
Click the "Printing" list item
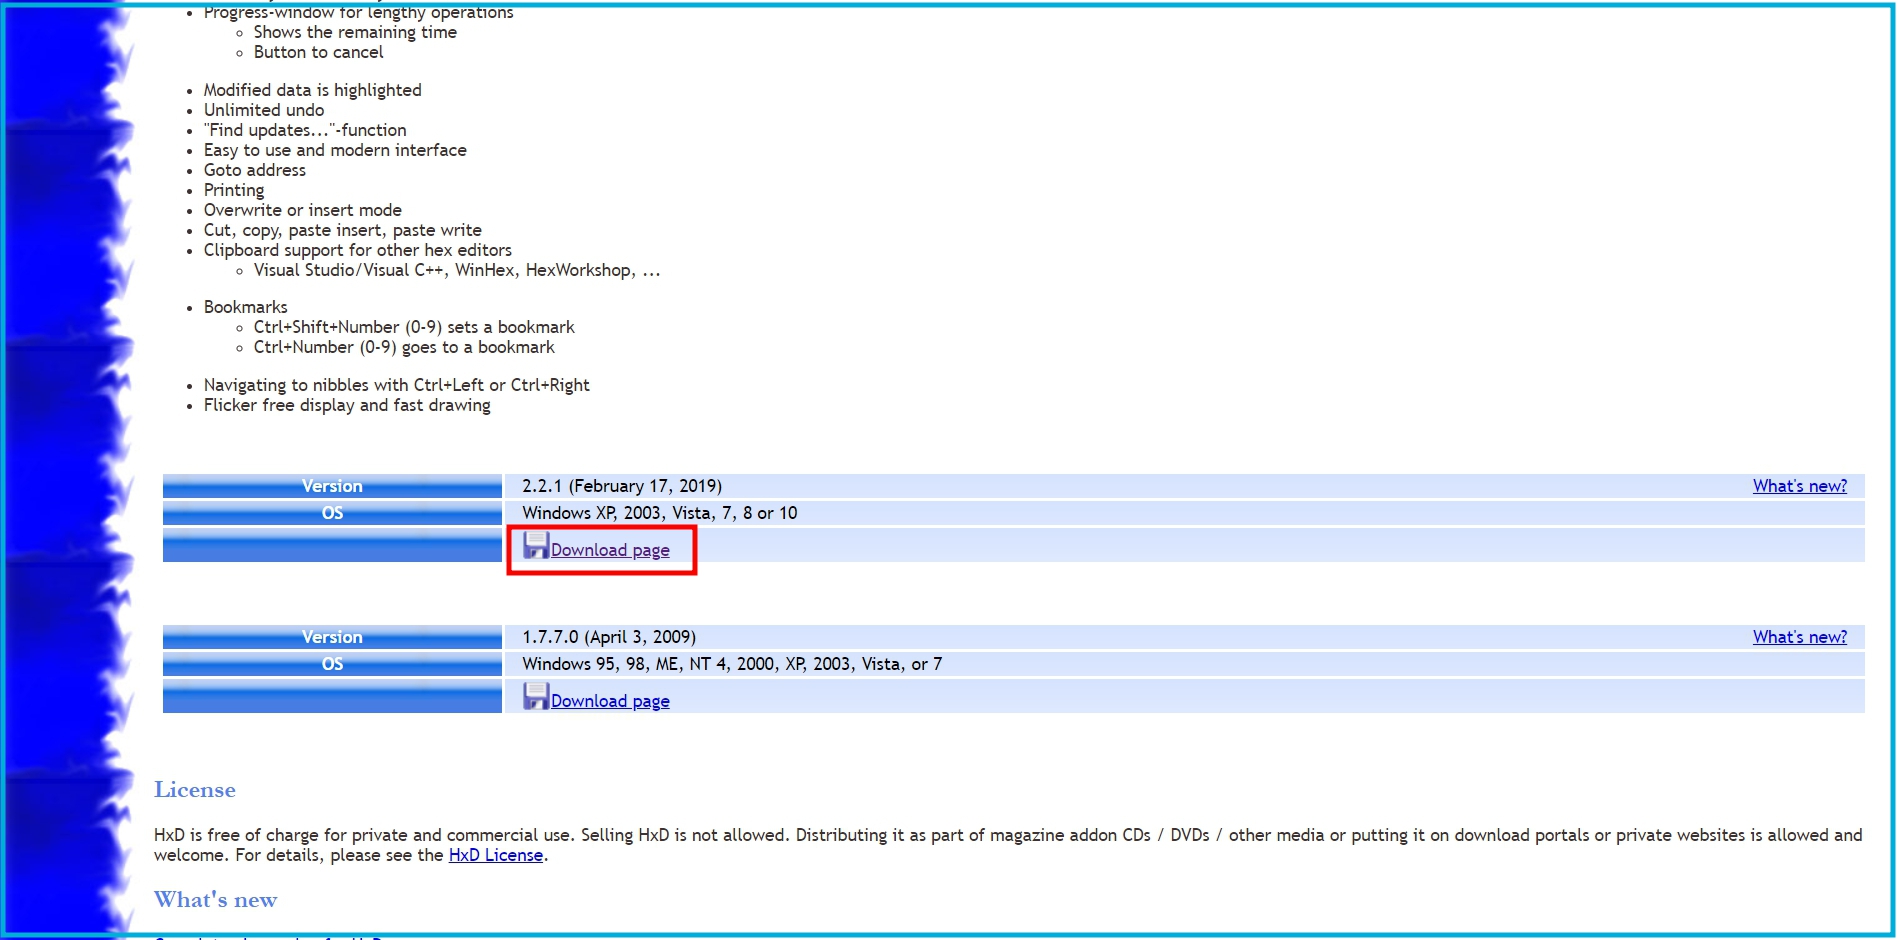pyautogui.click(x=234, y=190)
